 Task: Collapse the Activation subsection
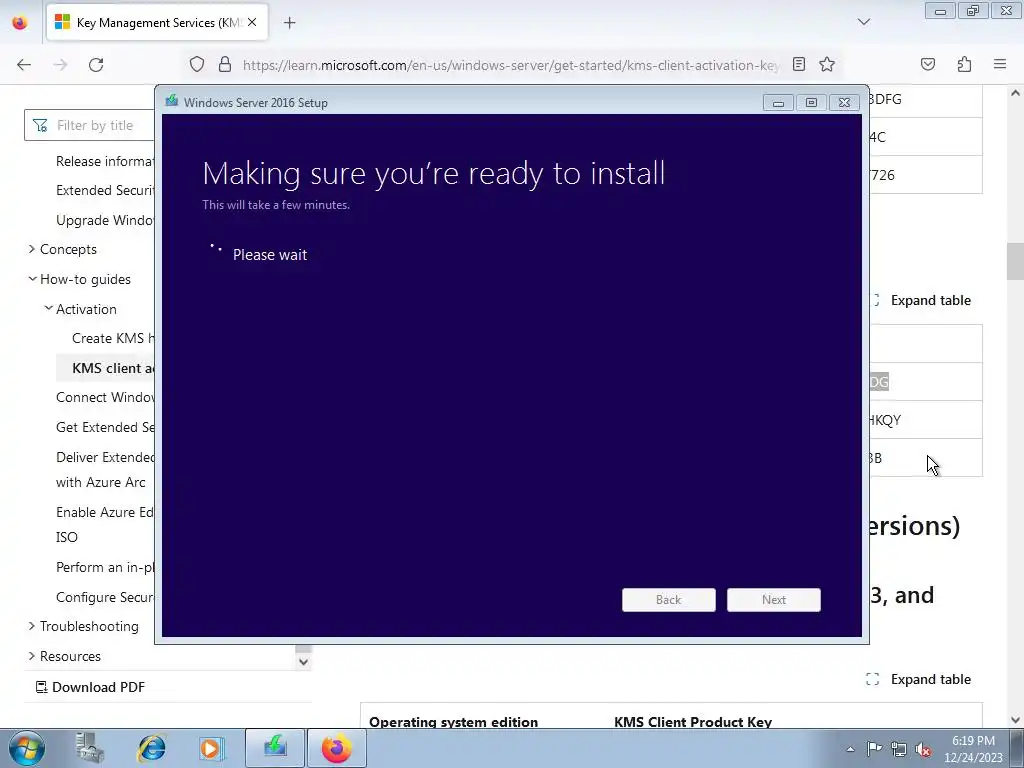tap(48, 308)
